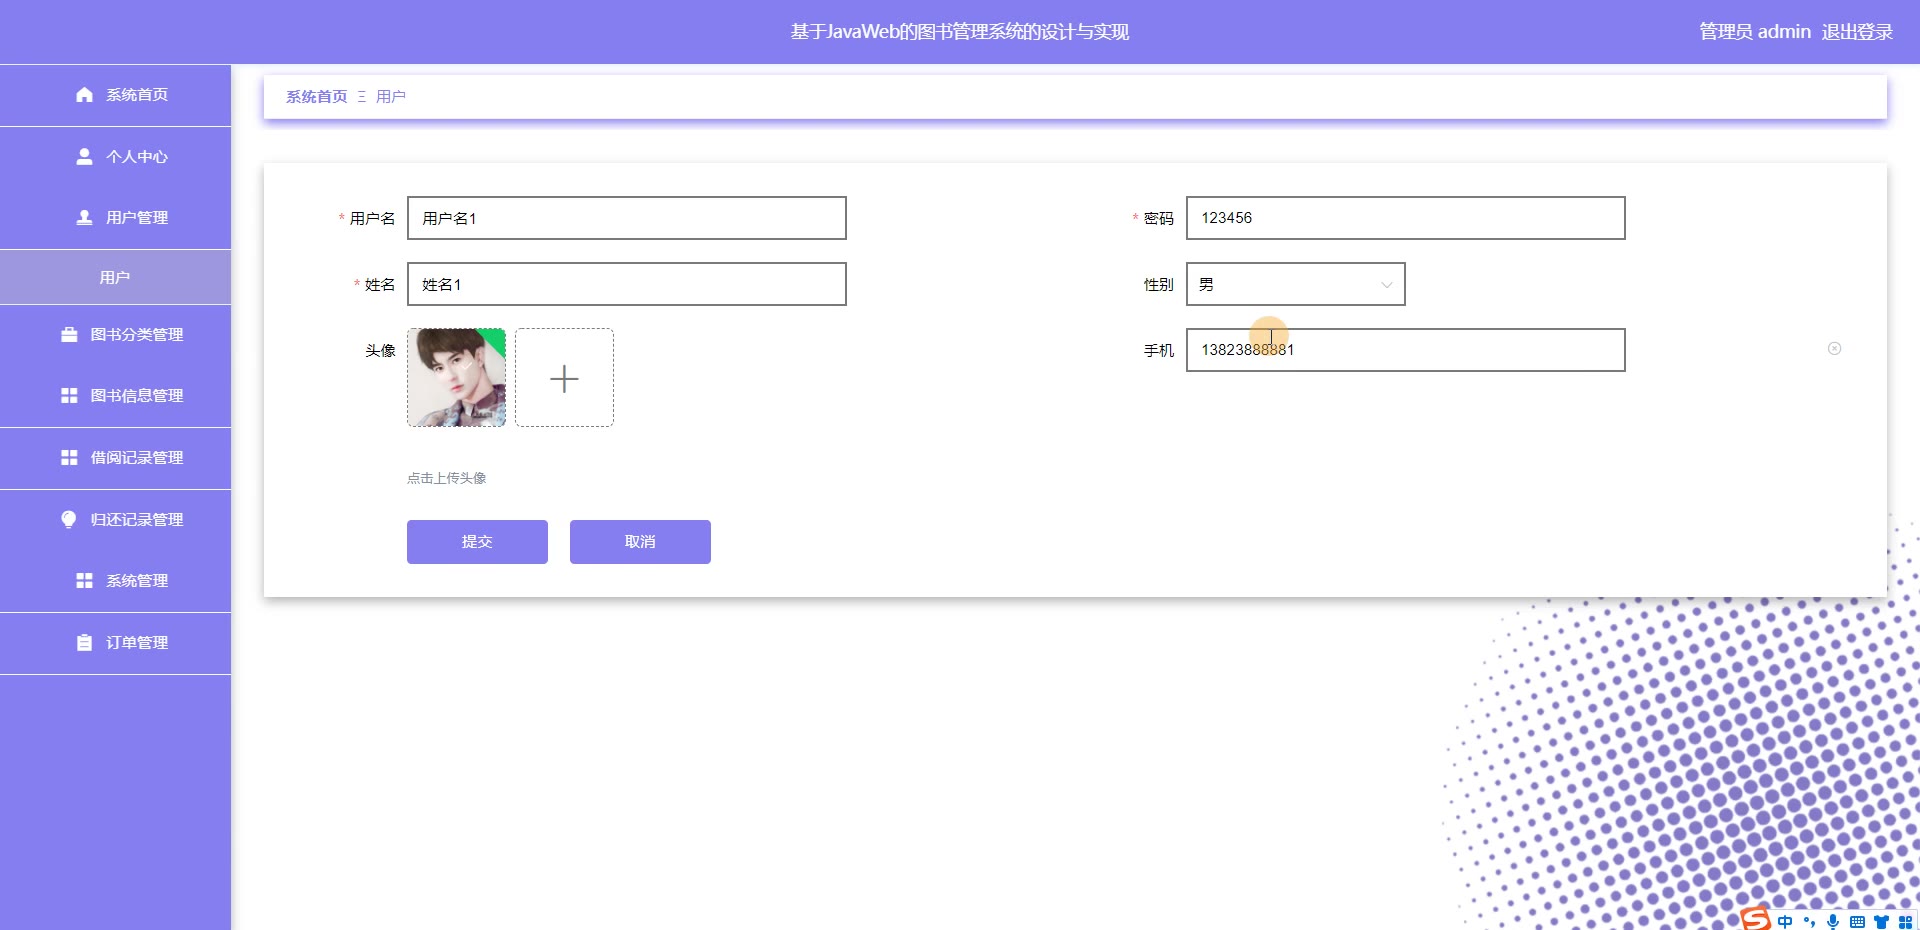Click the Sogou input method logo
Viewport: 1920px width, 930px height.
[1755, 919]
